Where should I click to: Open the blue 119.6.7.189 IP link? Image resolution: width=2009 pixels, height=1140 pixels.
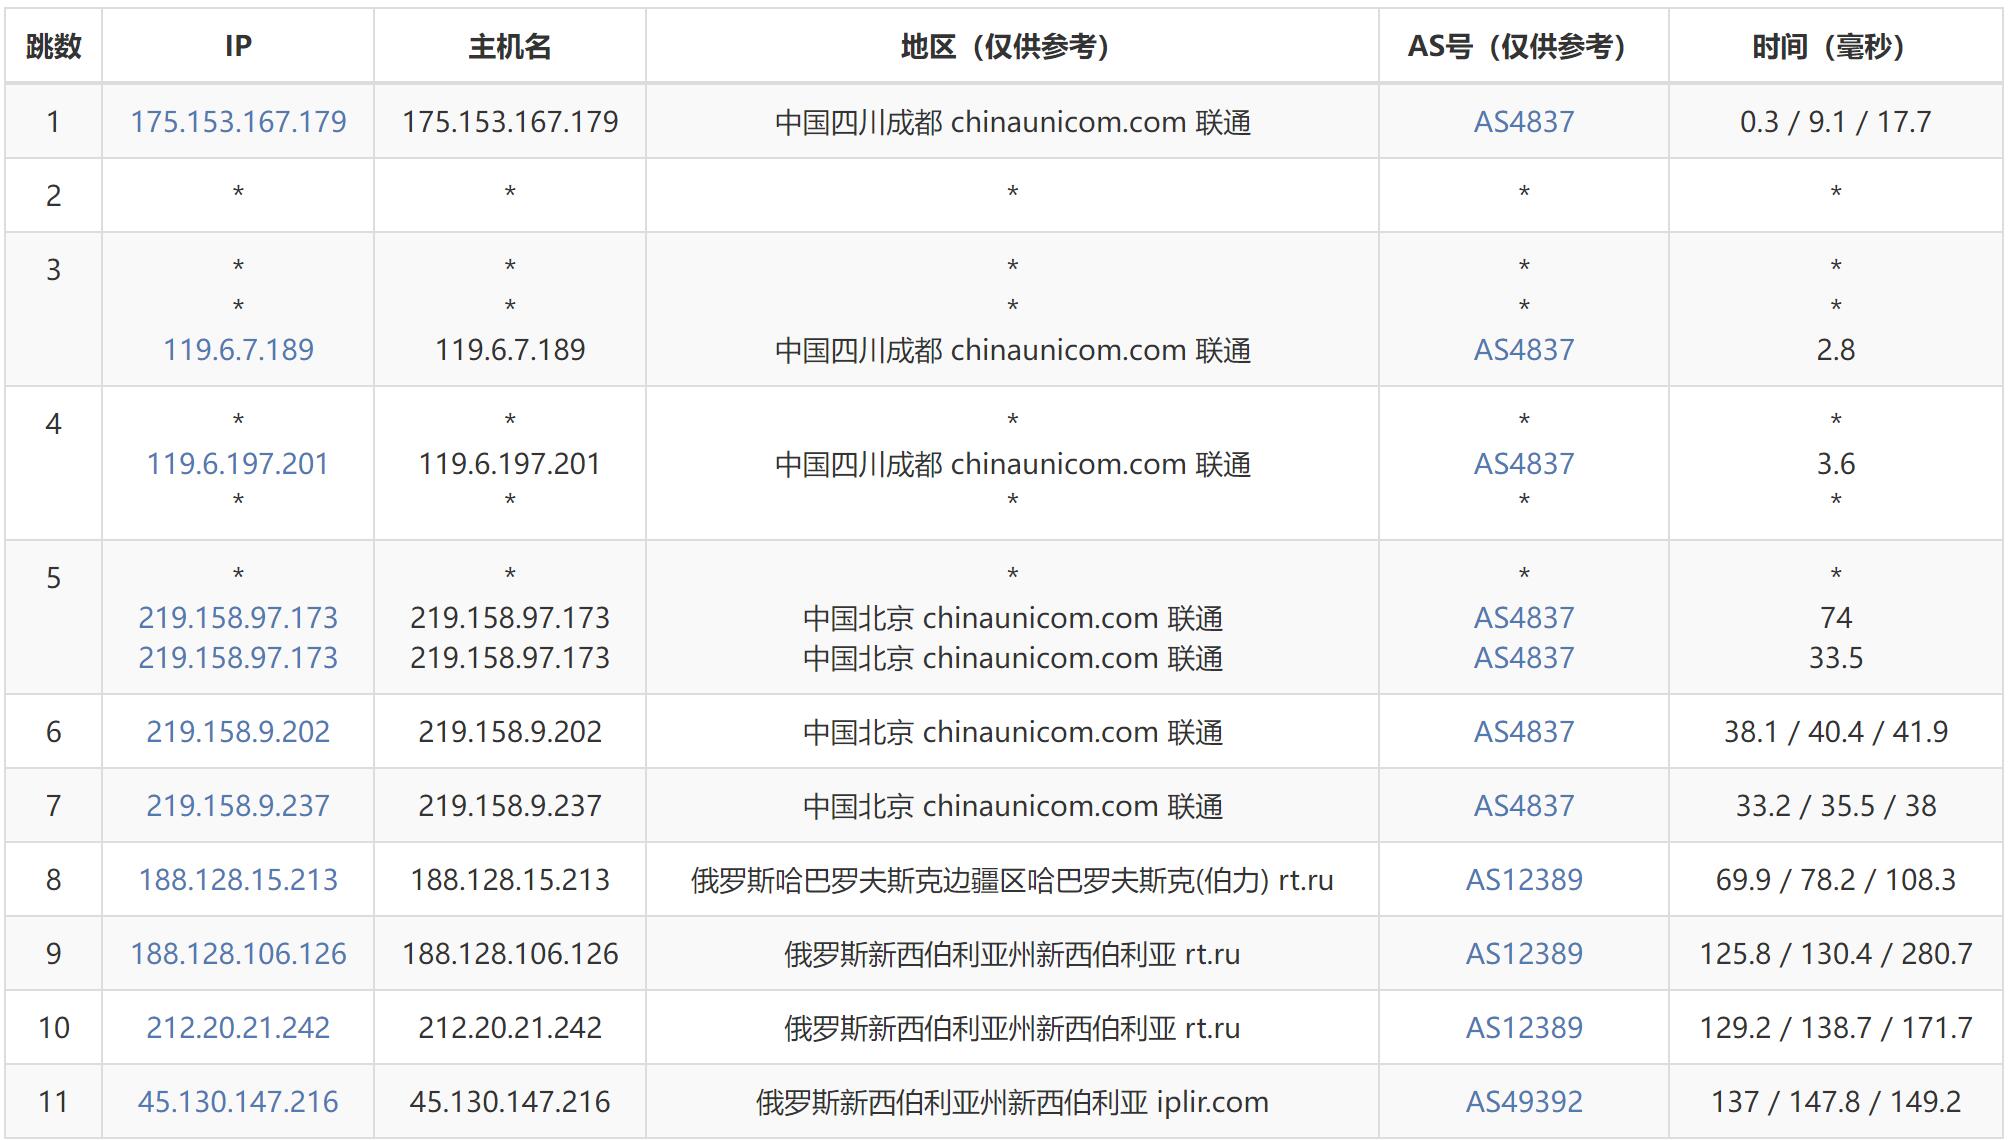point(238,350)
